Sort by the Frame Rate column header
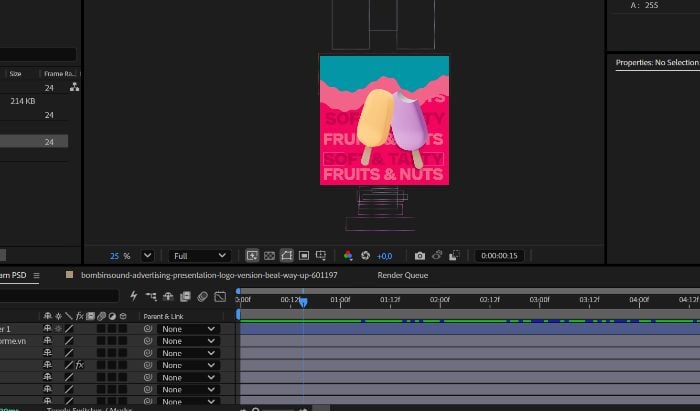 point(60,74)
